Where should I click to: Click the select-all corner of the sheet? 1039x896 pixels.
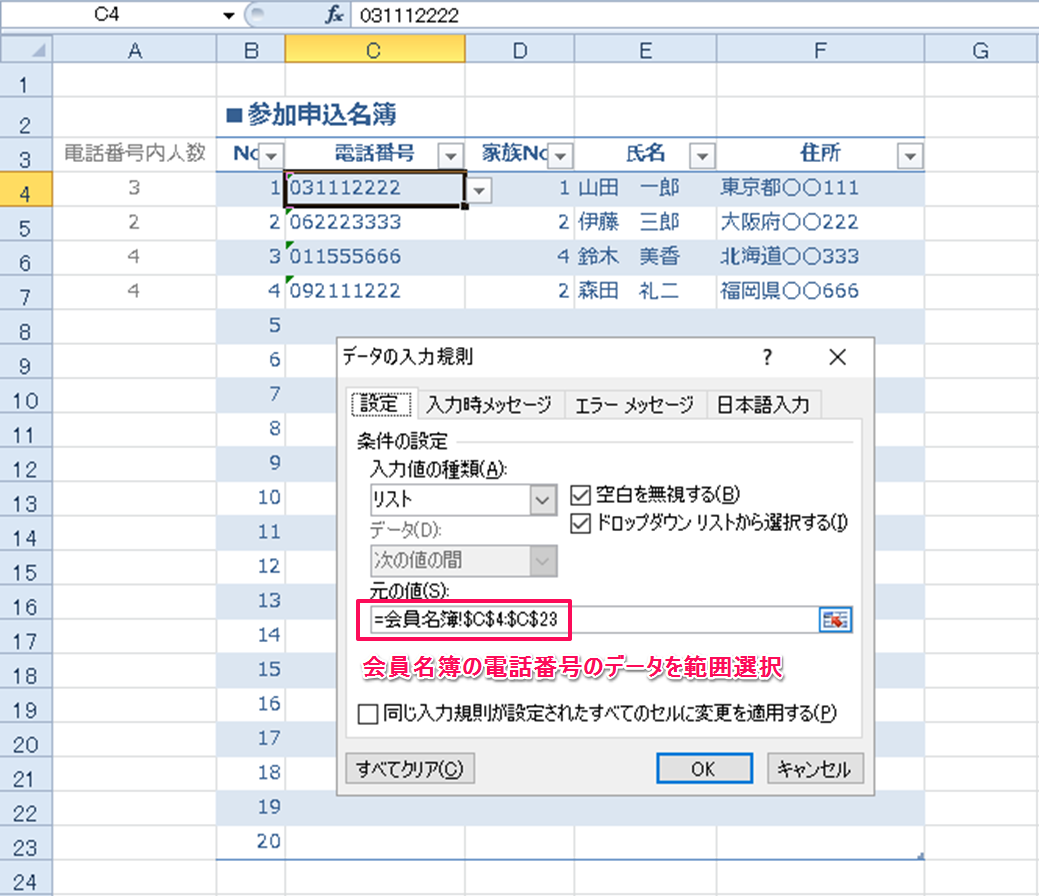[x=26, y=49]
